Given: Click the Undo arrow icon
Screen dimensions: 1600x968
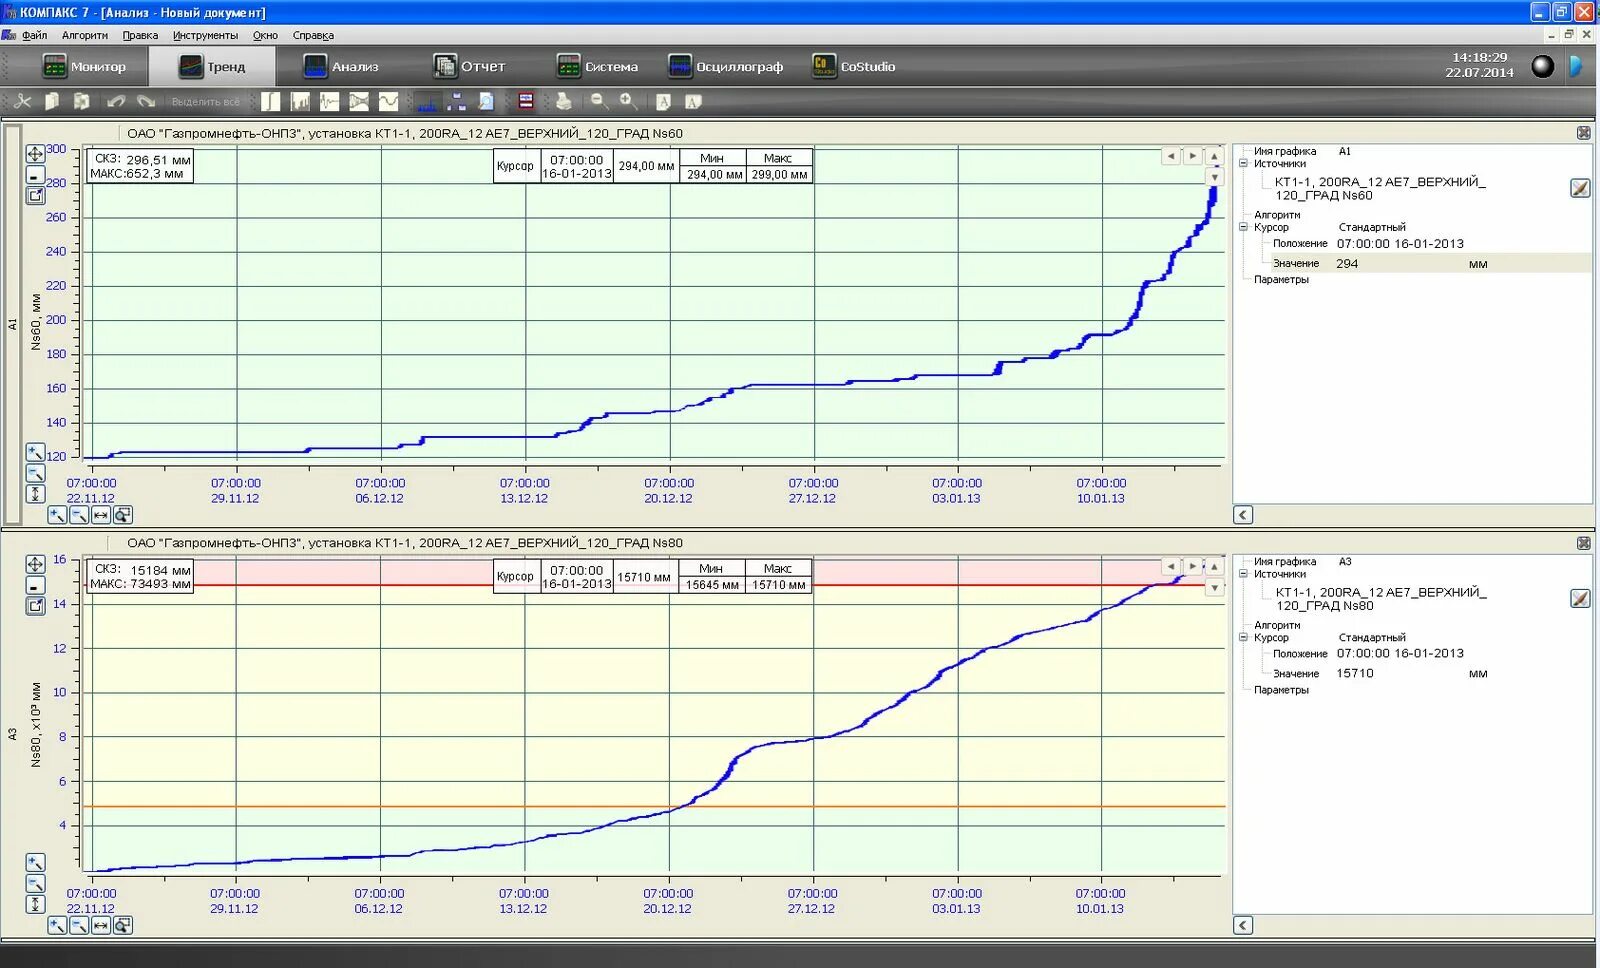Looking at the screenshot, I should (x=116, y=101).
